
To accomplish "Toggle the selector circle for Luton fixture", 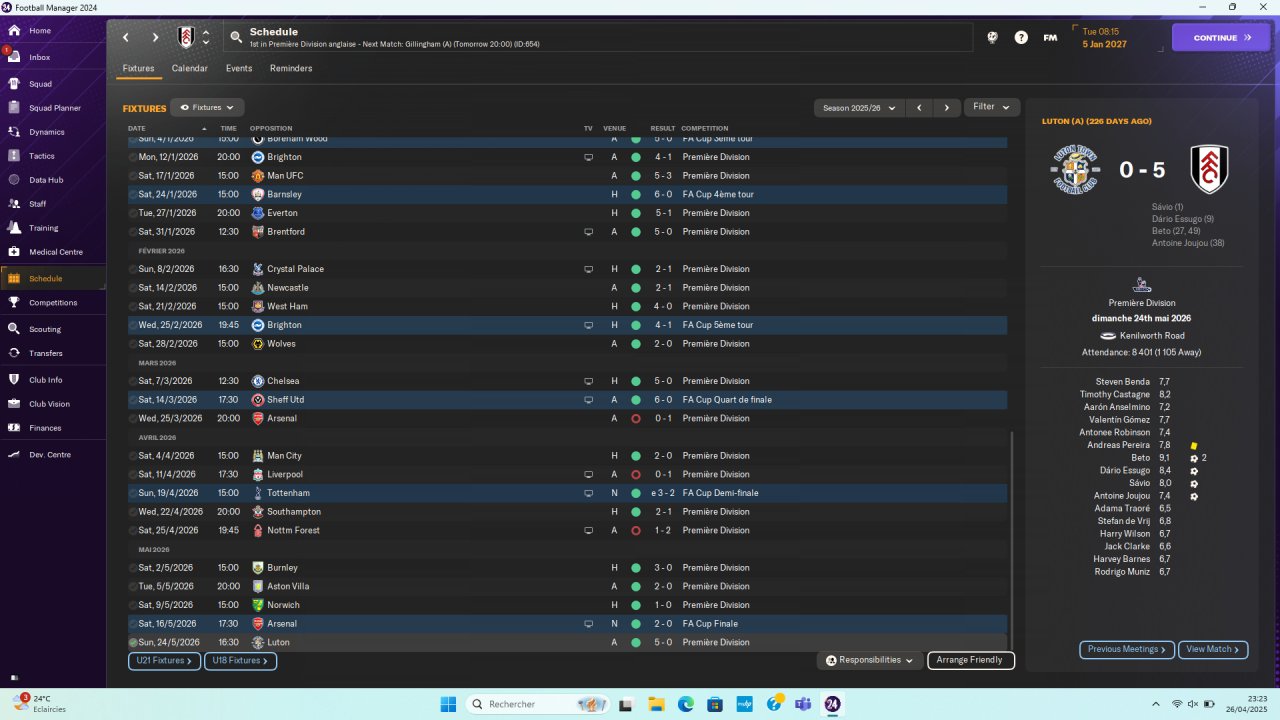I will pyautogui.click(x=133, y=643).
